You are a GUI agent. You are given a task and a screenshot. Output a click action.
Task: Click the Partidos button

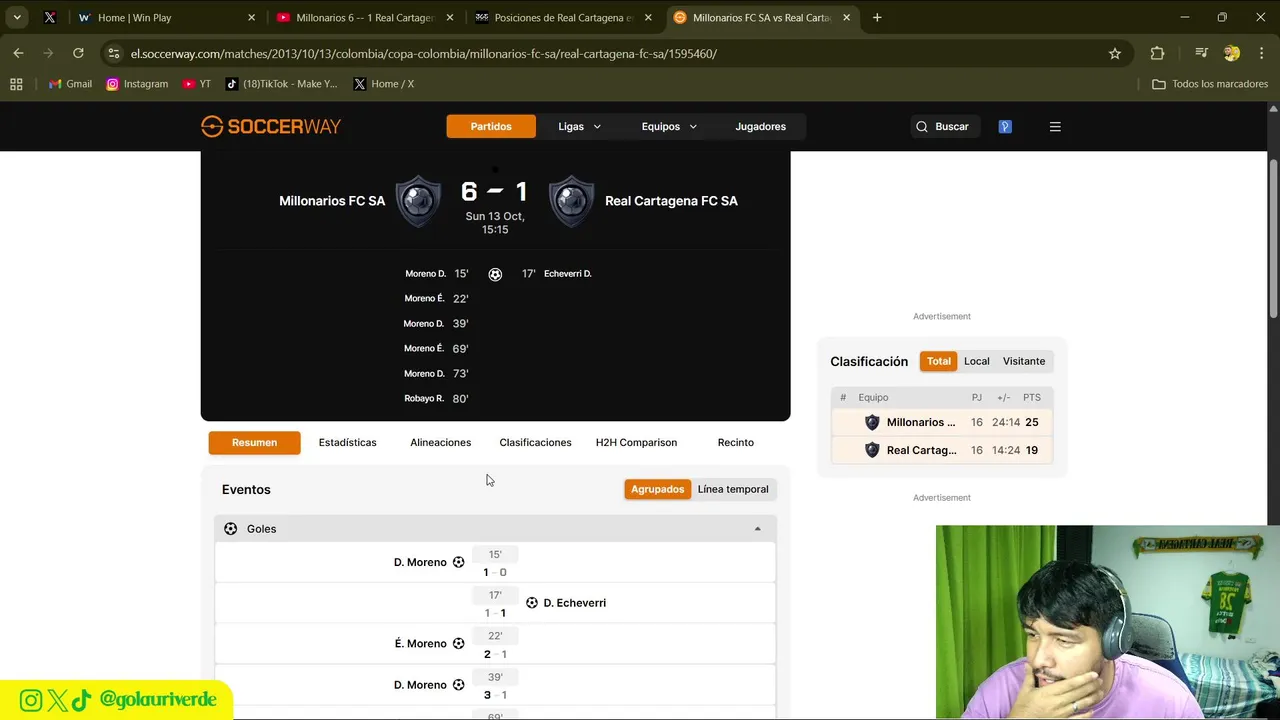pos(491,127)
